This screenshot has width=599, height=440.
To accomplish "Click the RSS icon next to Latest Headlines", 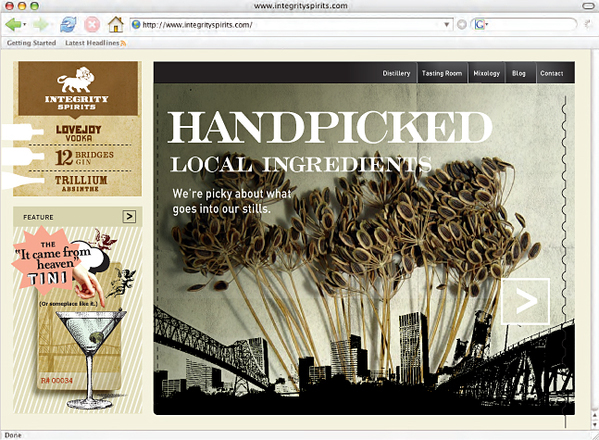I will point(123,44).
